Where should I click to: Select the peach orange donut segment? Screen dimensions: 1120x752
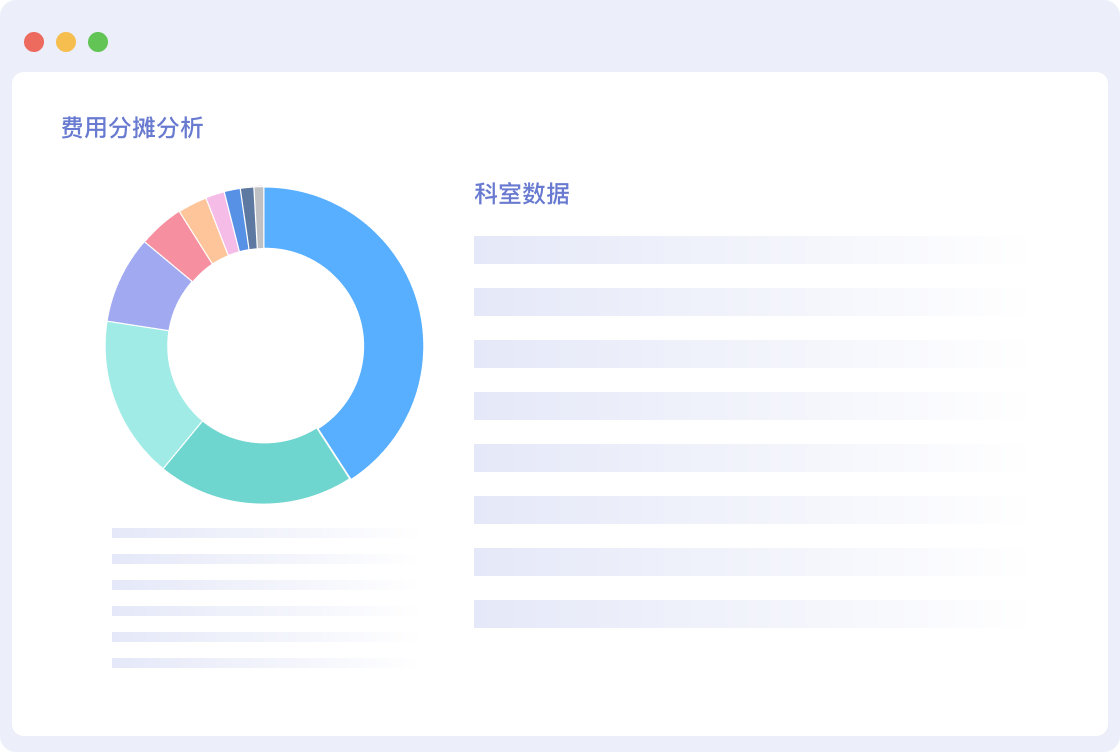[x=203, y=227]
